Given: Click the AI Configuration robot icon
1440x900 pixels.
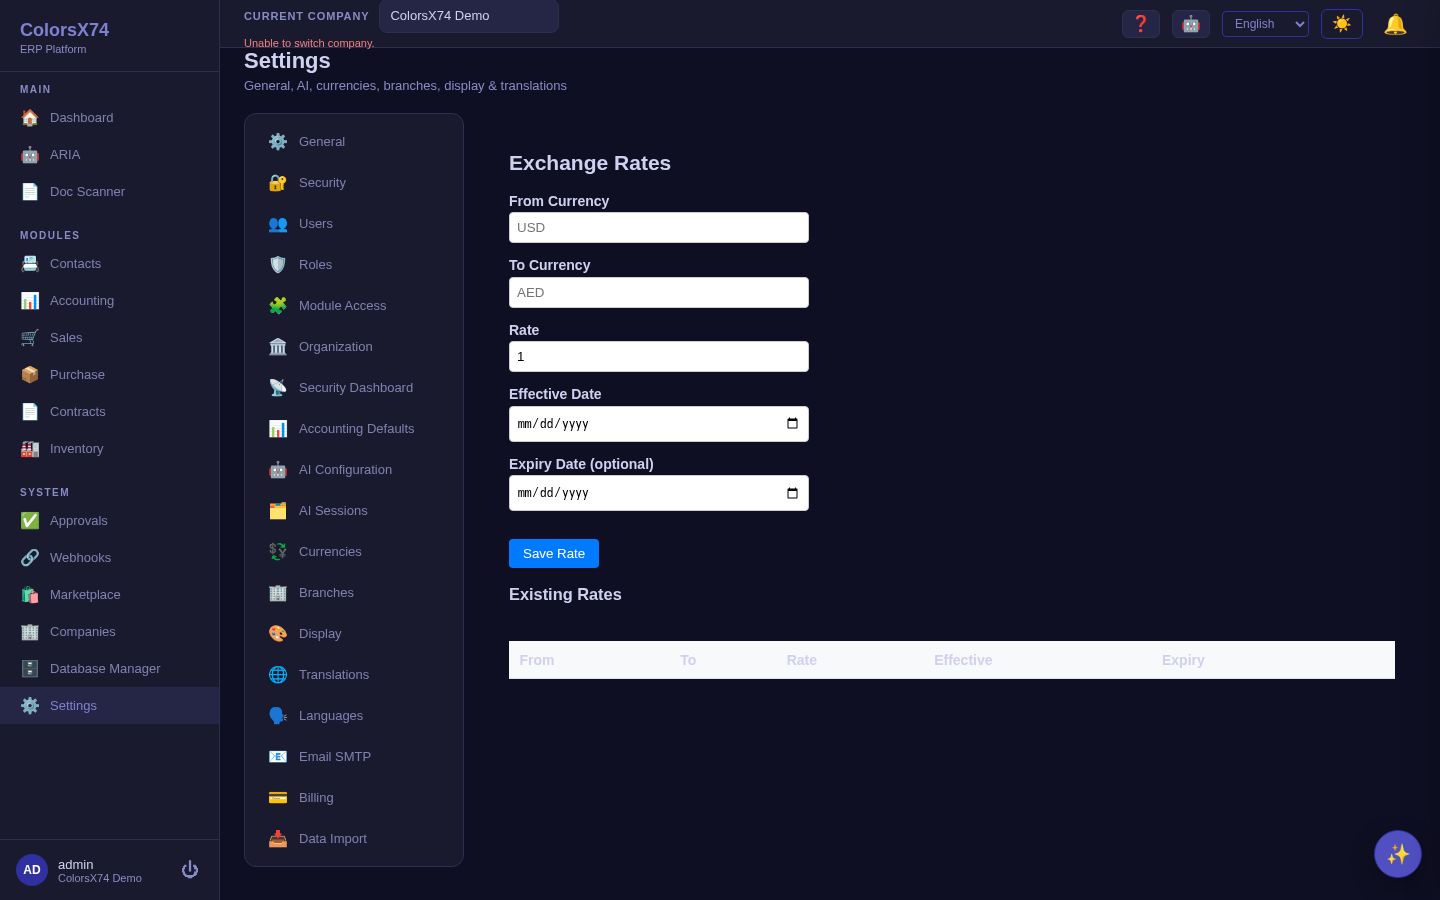Looking at the screenshot, I should click(278, 470).
